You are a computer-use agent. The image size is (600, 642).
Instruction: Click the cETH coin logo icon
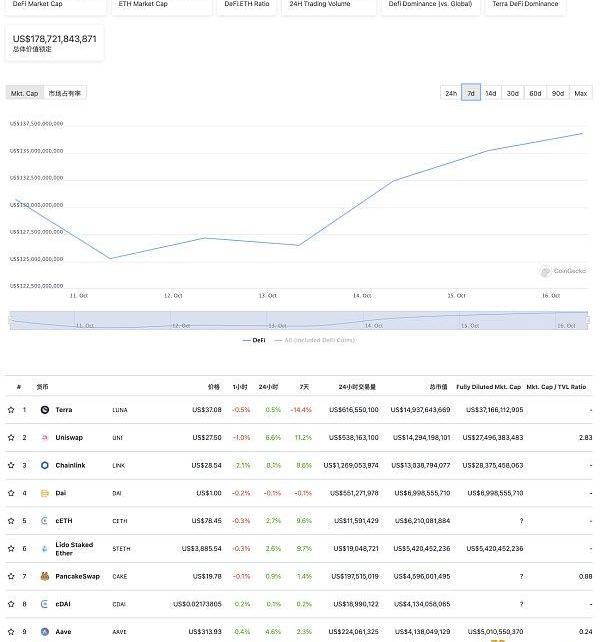(x=45, y=520)
